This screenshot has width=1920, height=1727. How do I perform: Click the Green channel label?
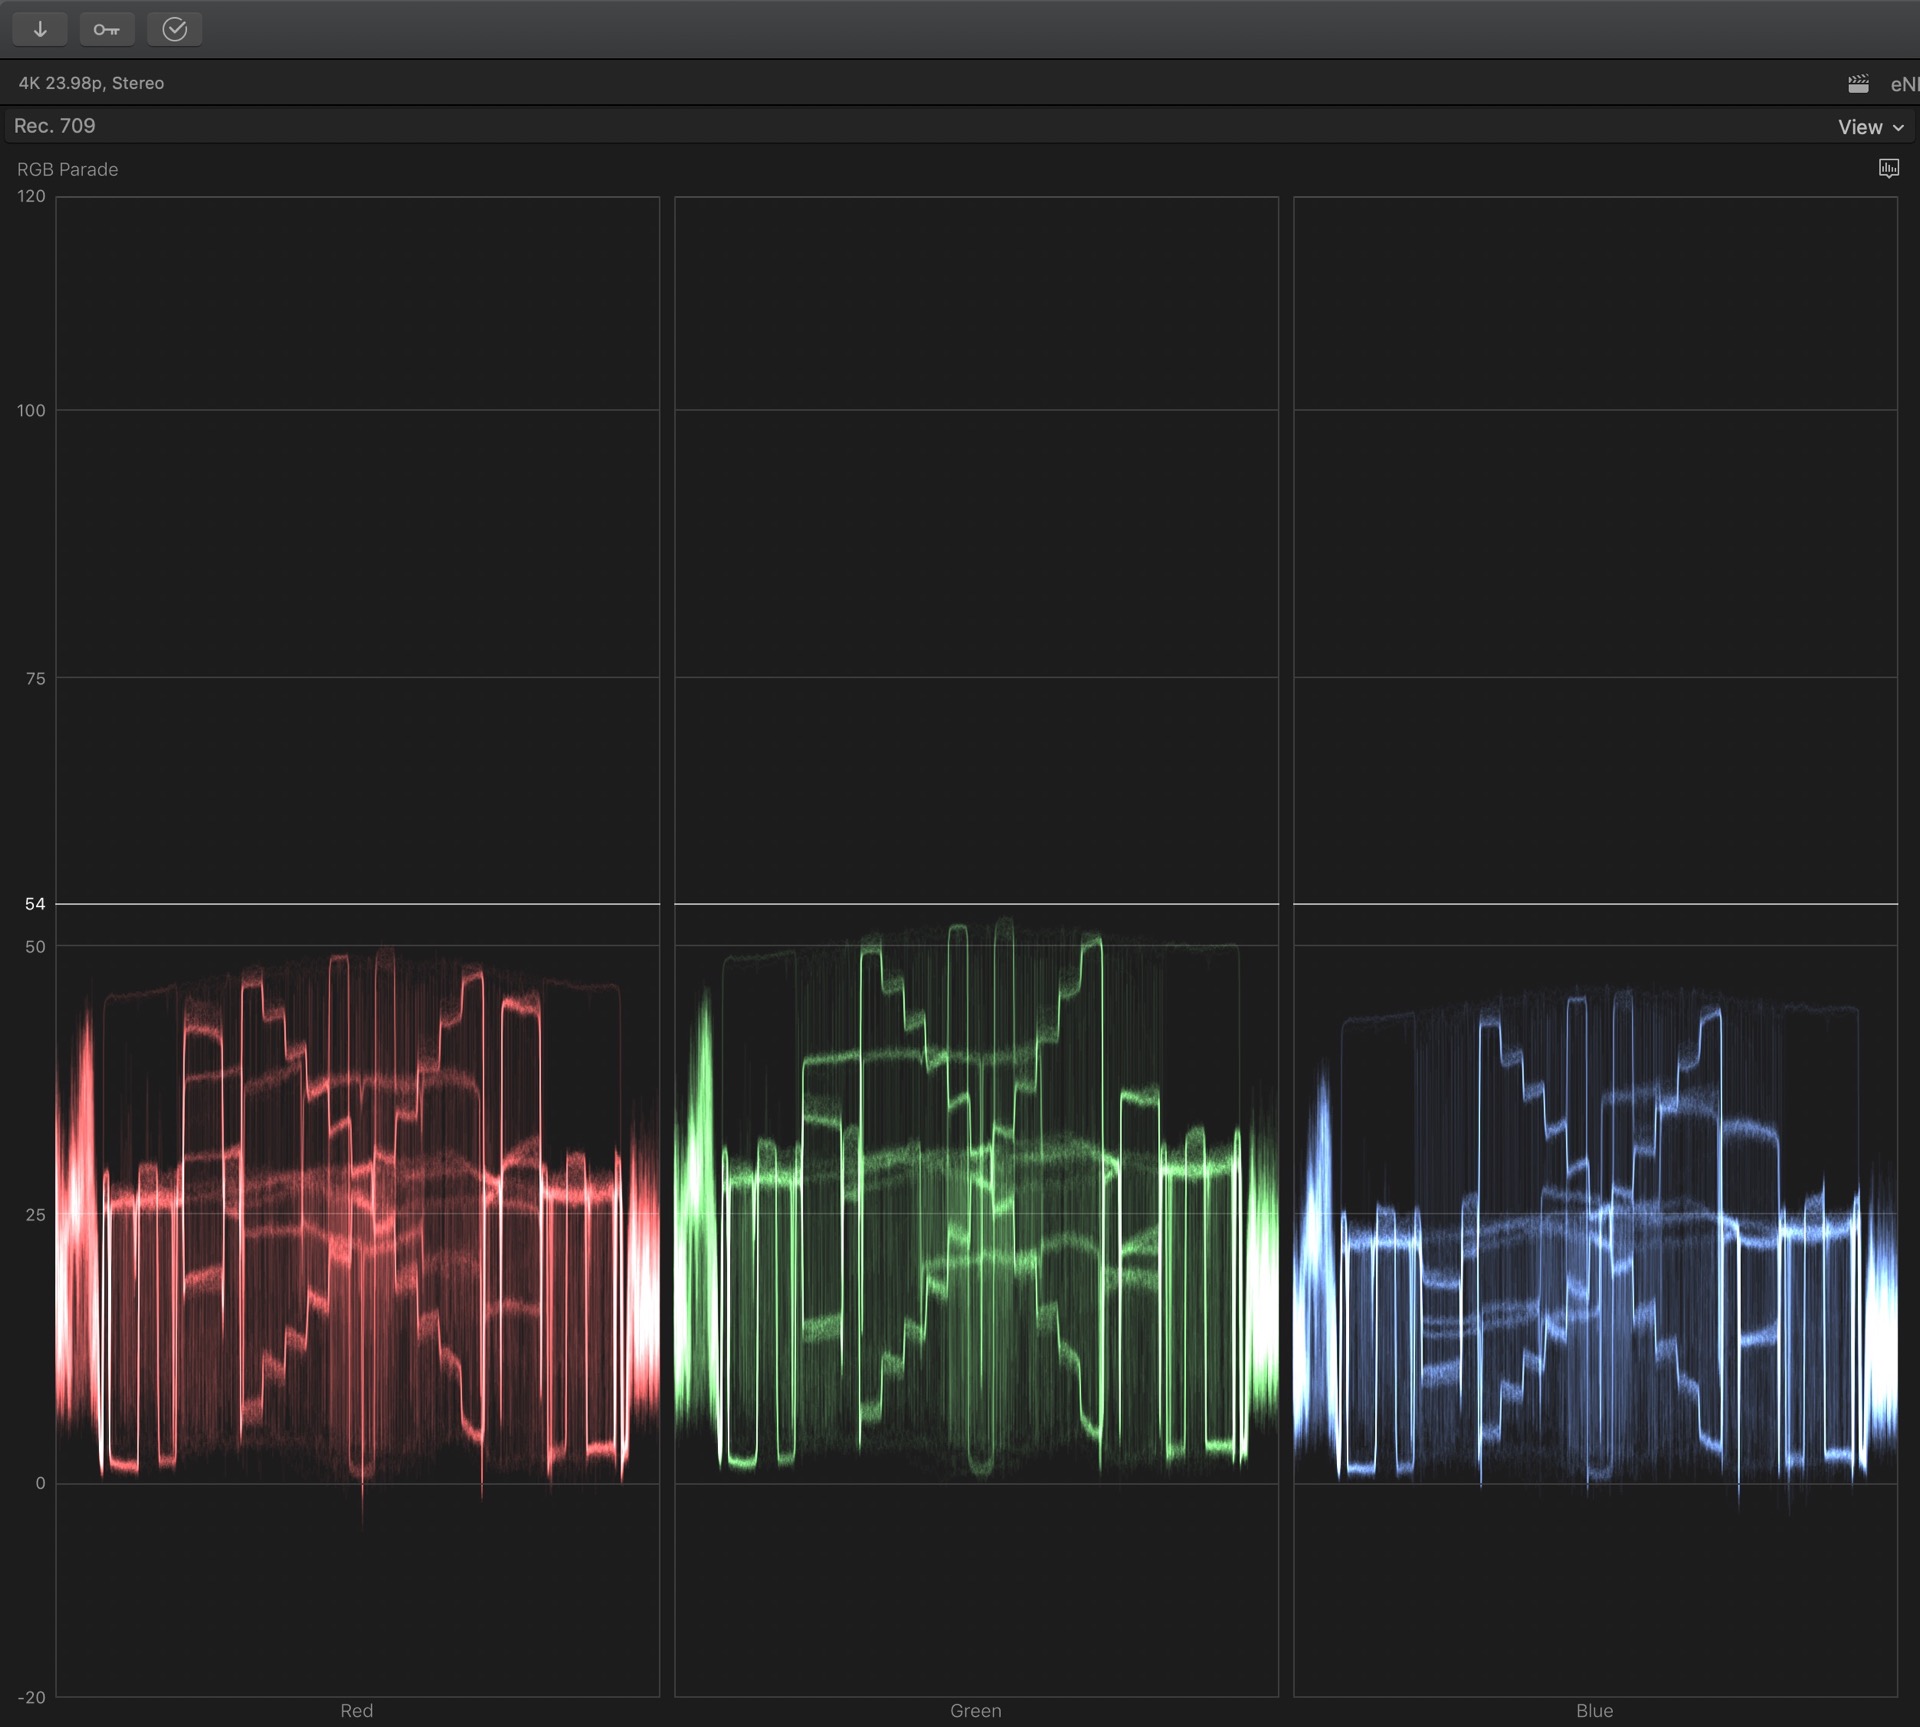click(975, 1710)
